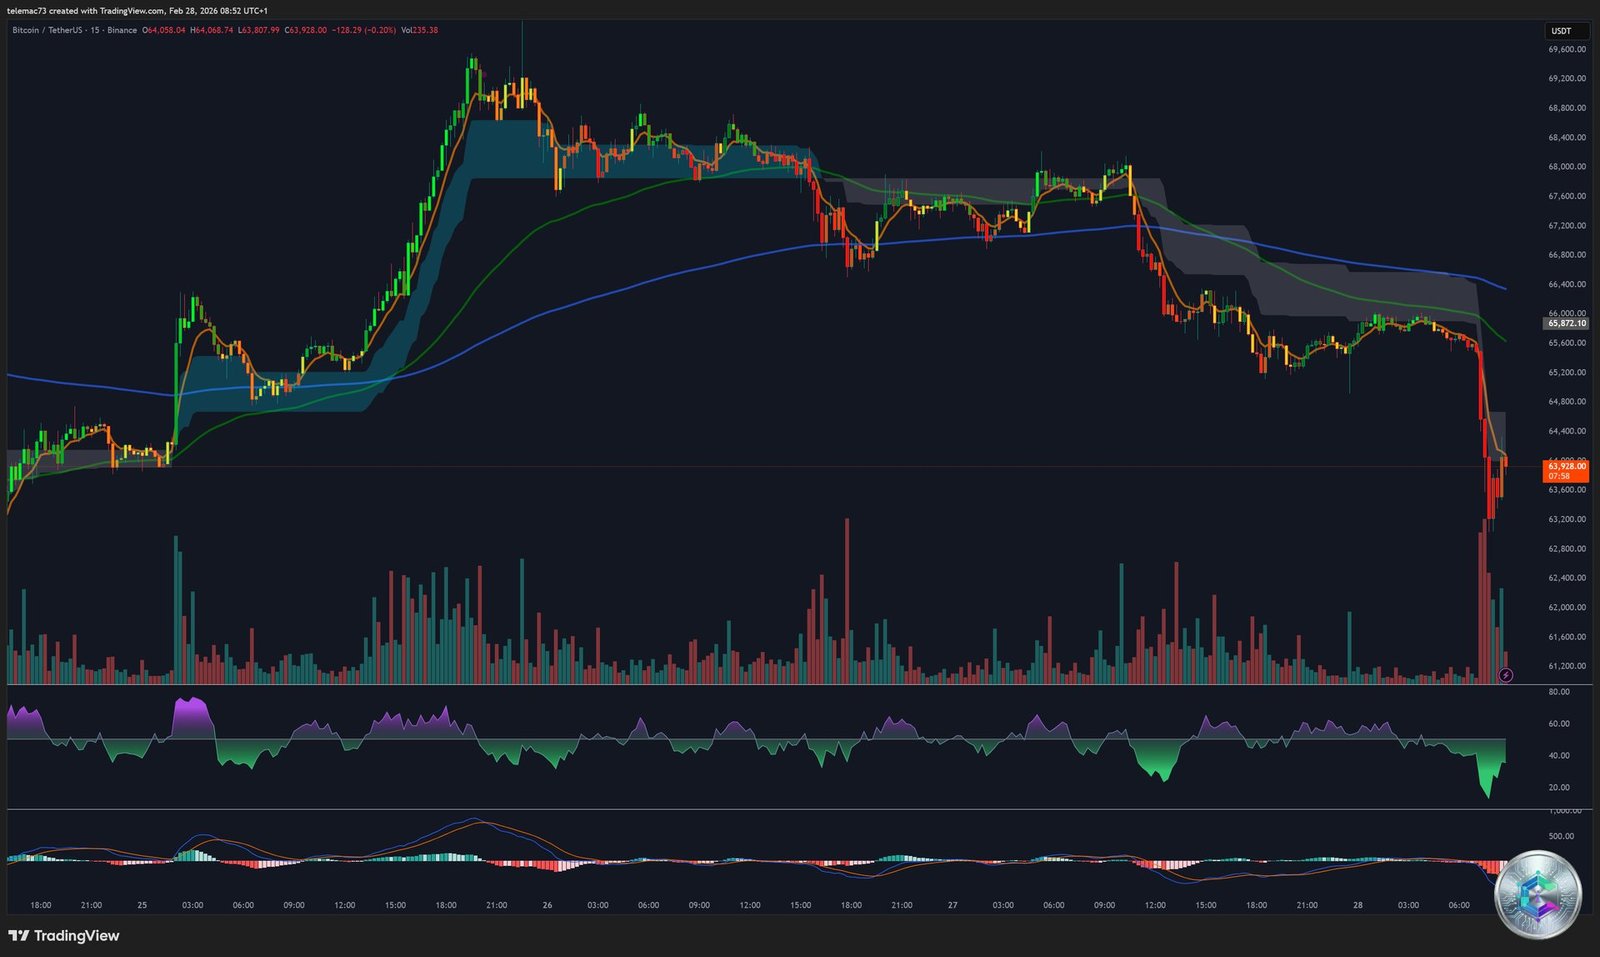Screen dimensions: 1600x957
Task: Open the interval menu via the 15 label
Action: point(95,30)
